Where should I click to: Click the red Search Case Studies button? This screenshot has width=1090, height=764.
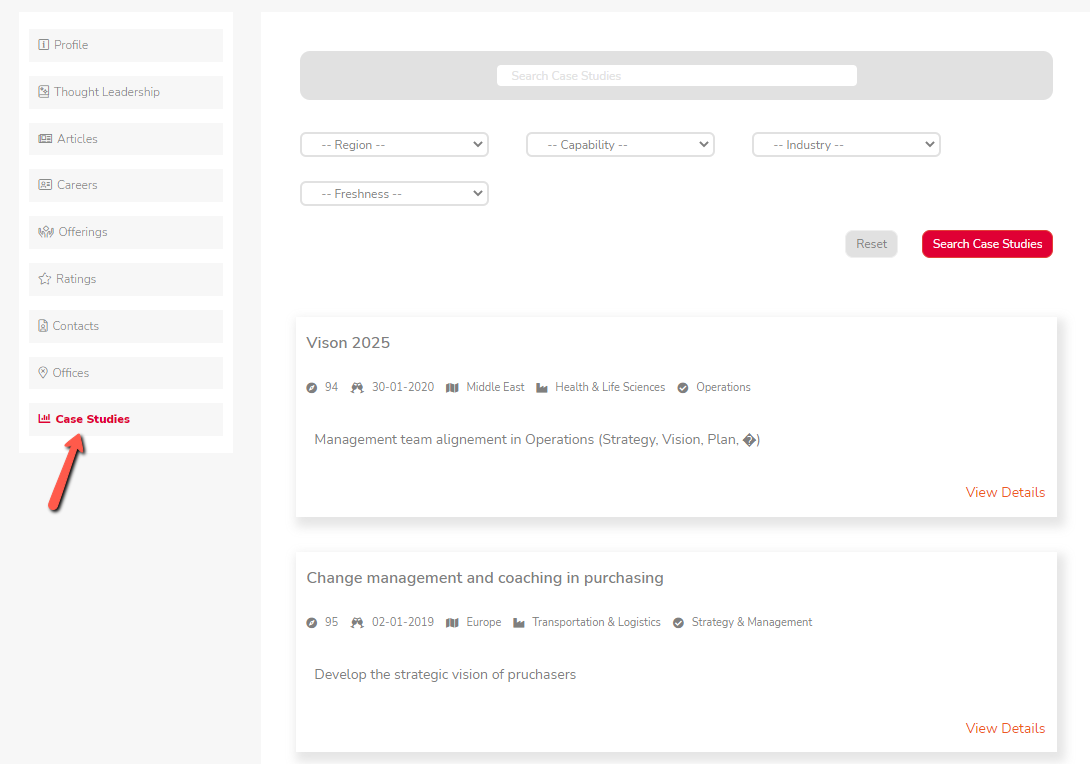click(x=987, y=244)
